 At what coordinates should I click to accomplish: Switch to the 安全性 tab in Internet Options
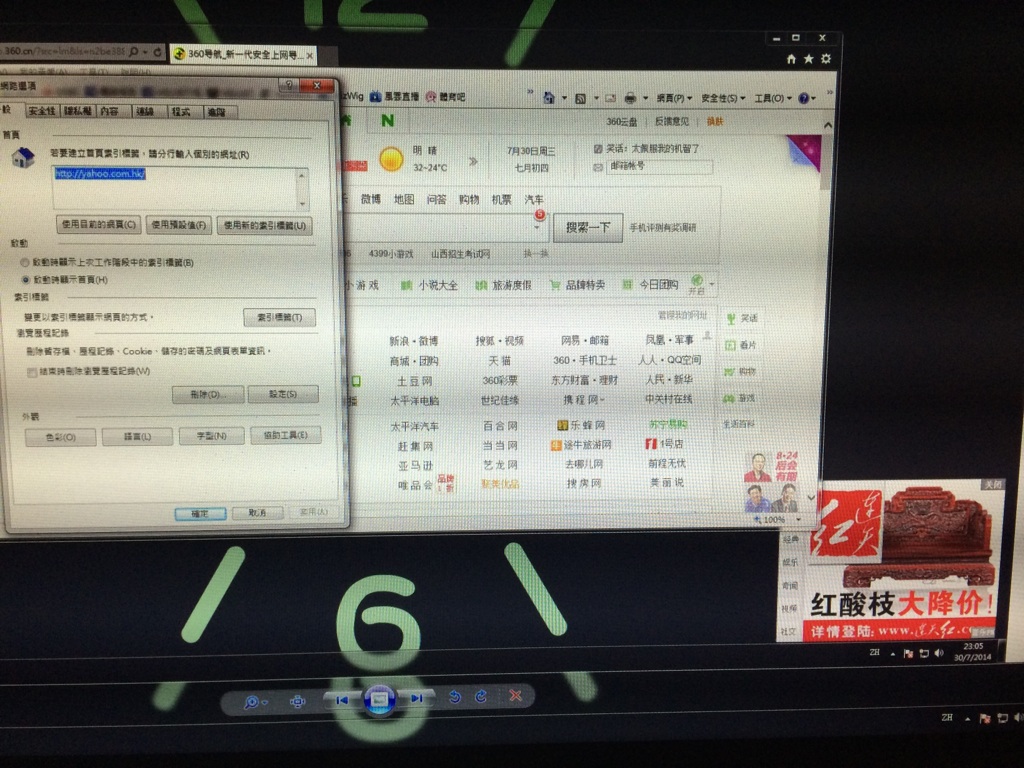pyautogui.click(x=41, y=111)
